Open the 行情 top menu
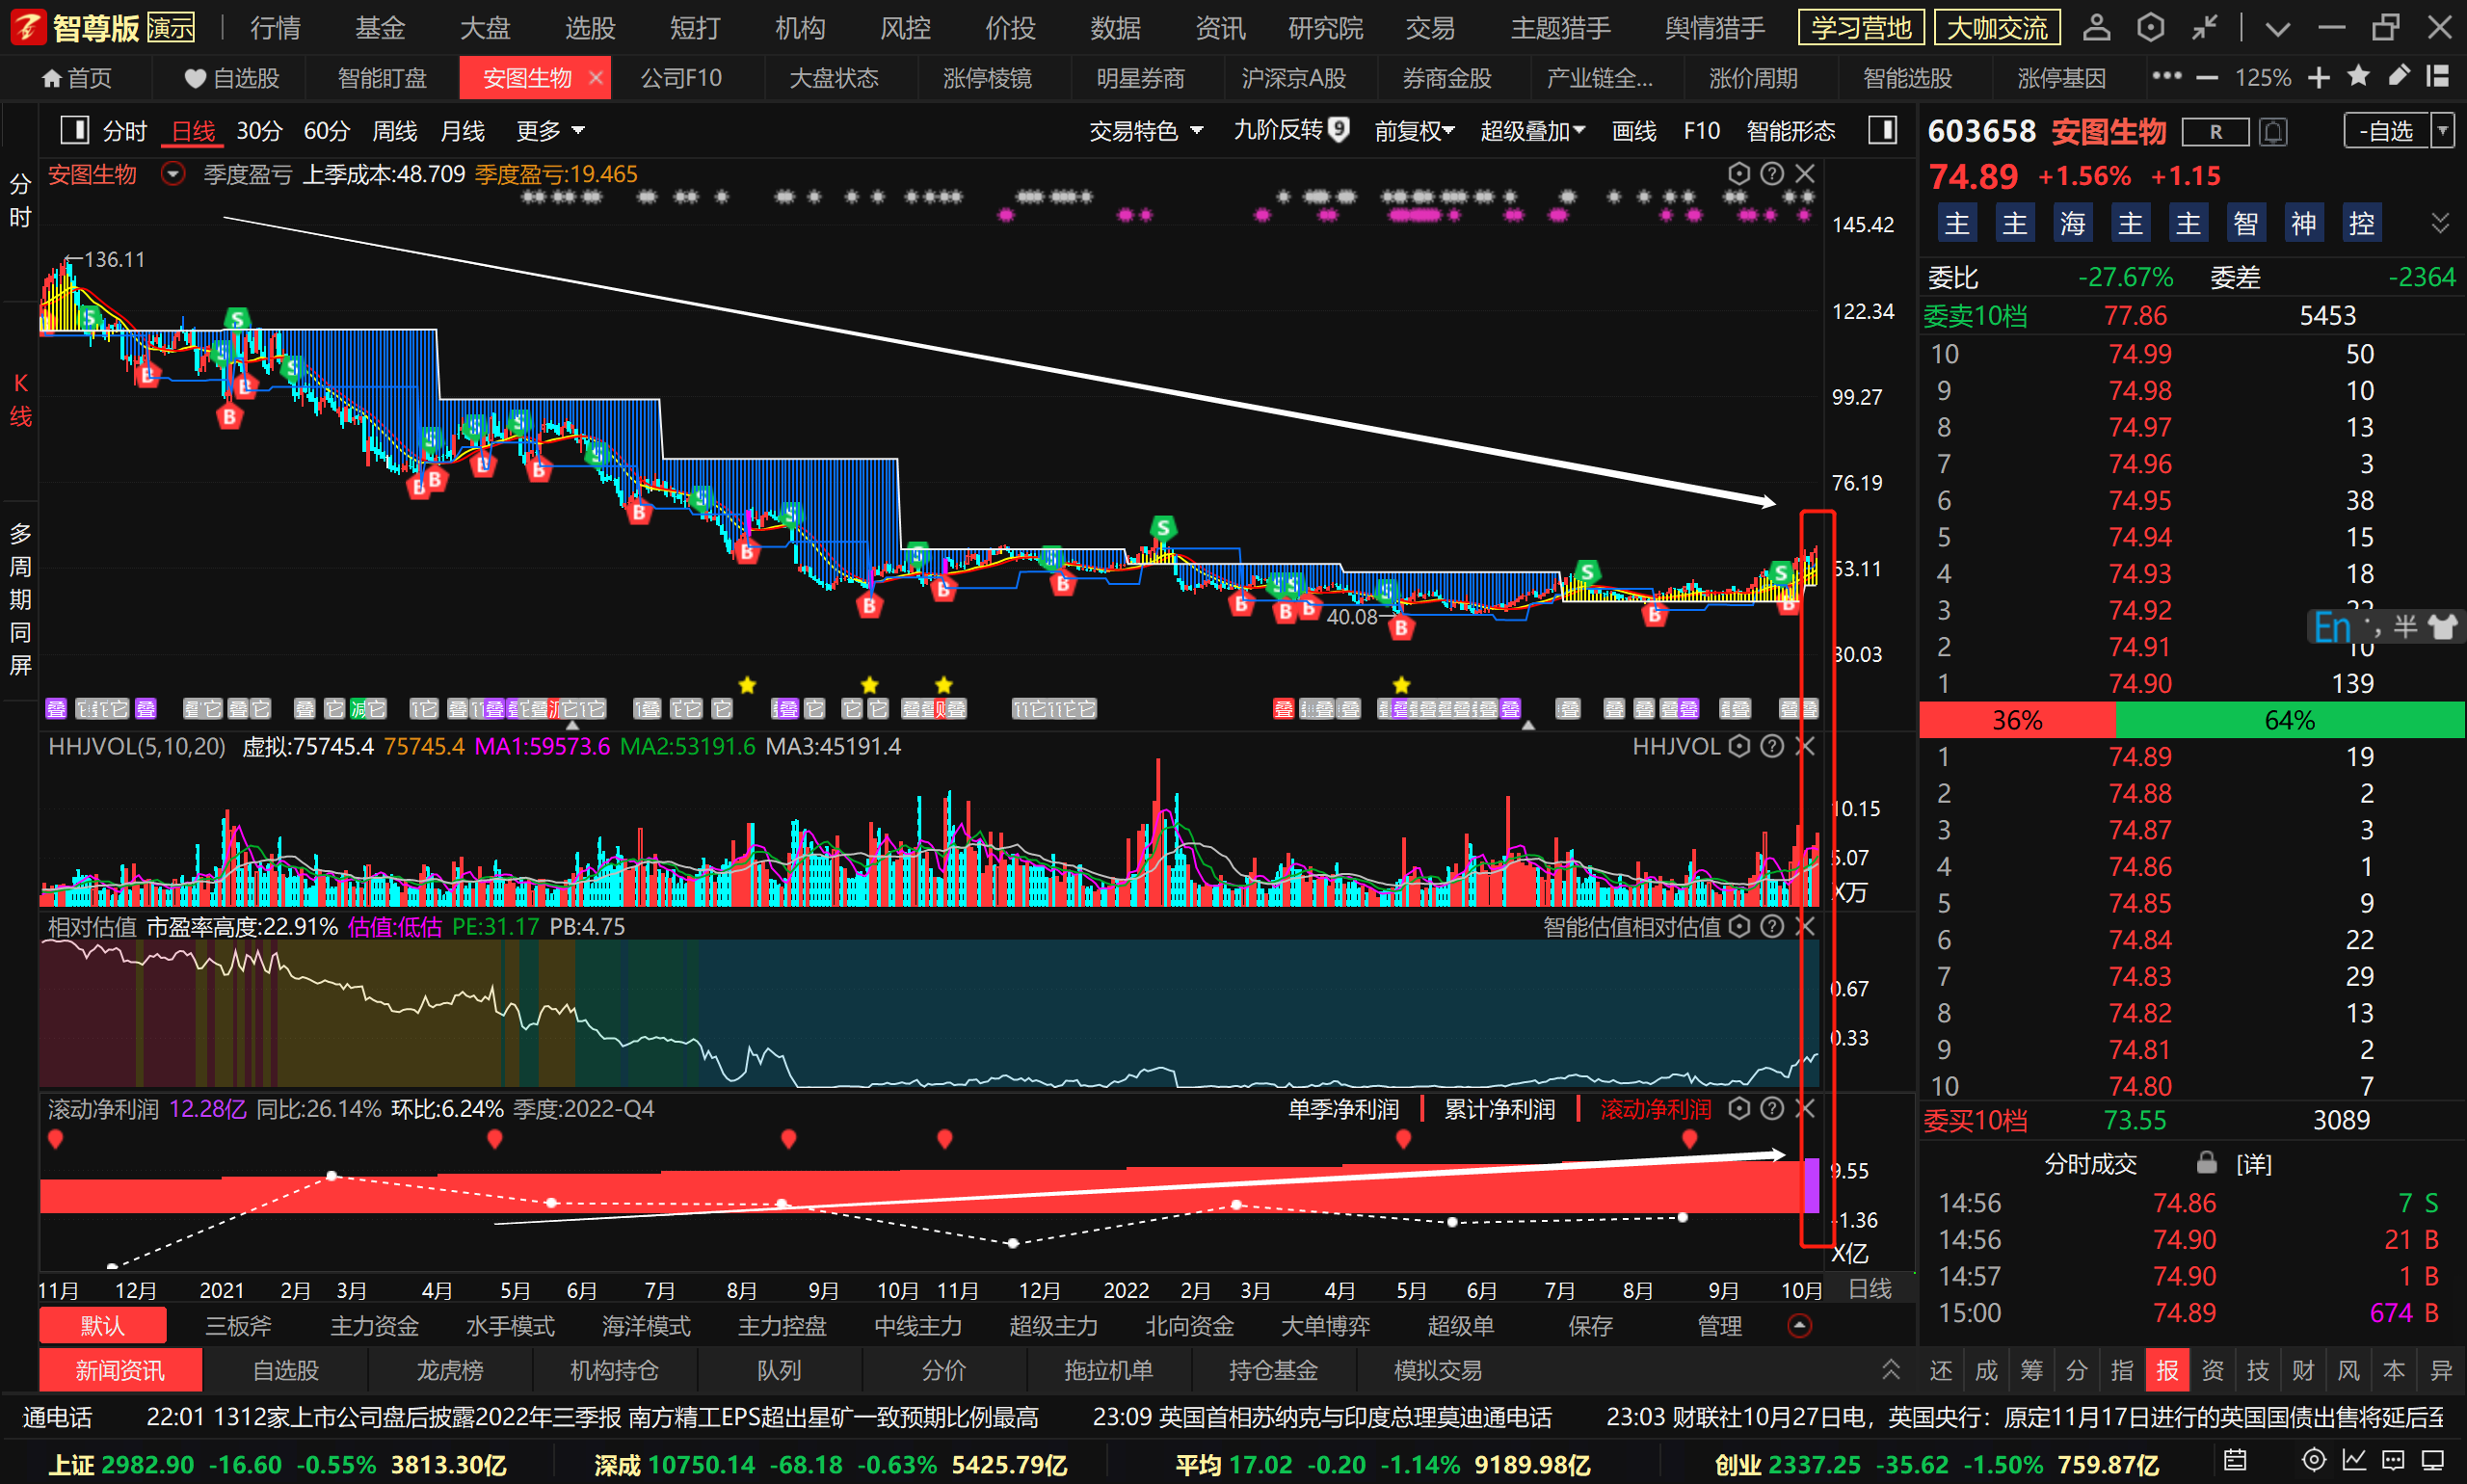Viewport: 2467px width, 1484px height. [x=275, y=27]
